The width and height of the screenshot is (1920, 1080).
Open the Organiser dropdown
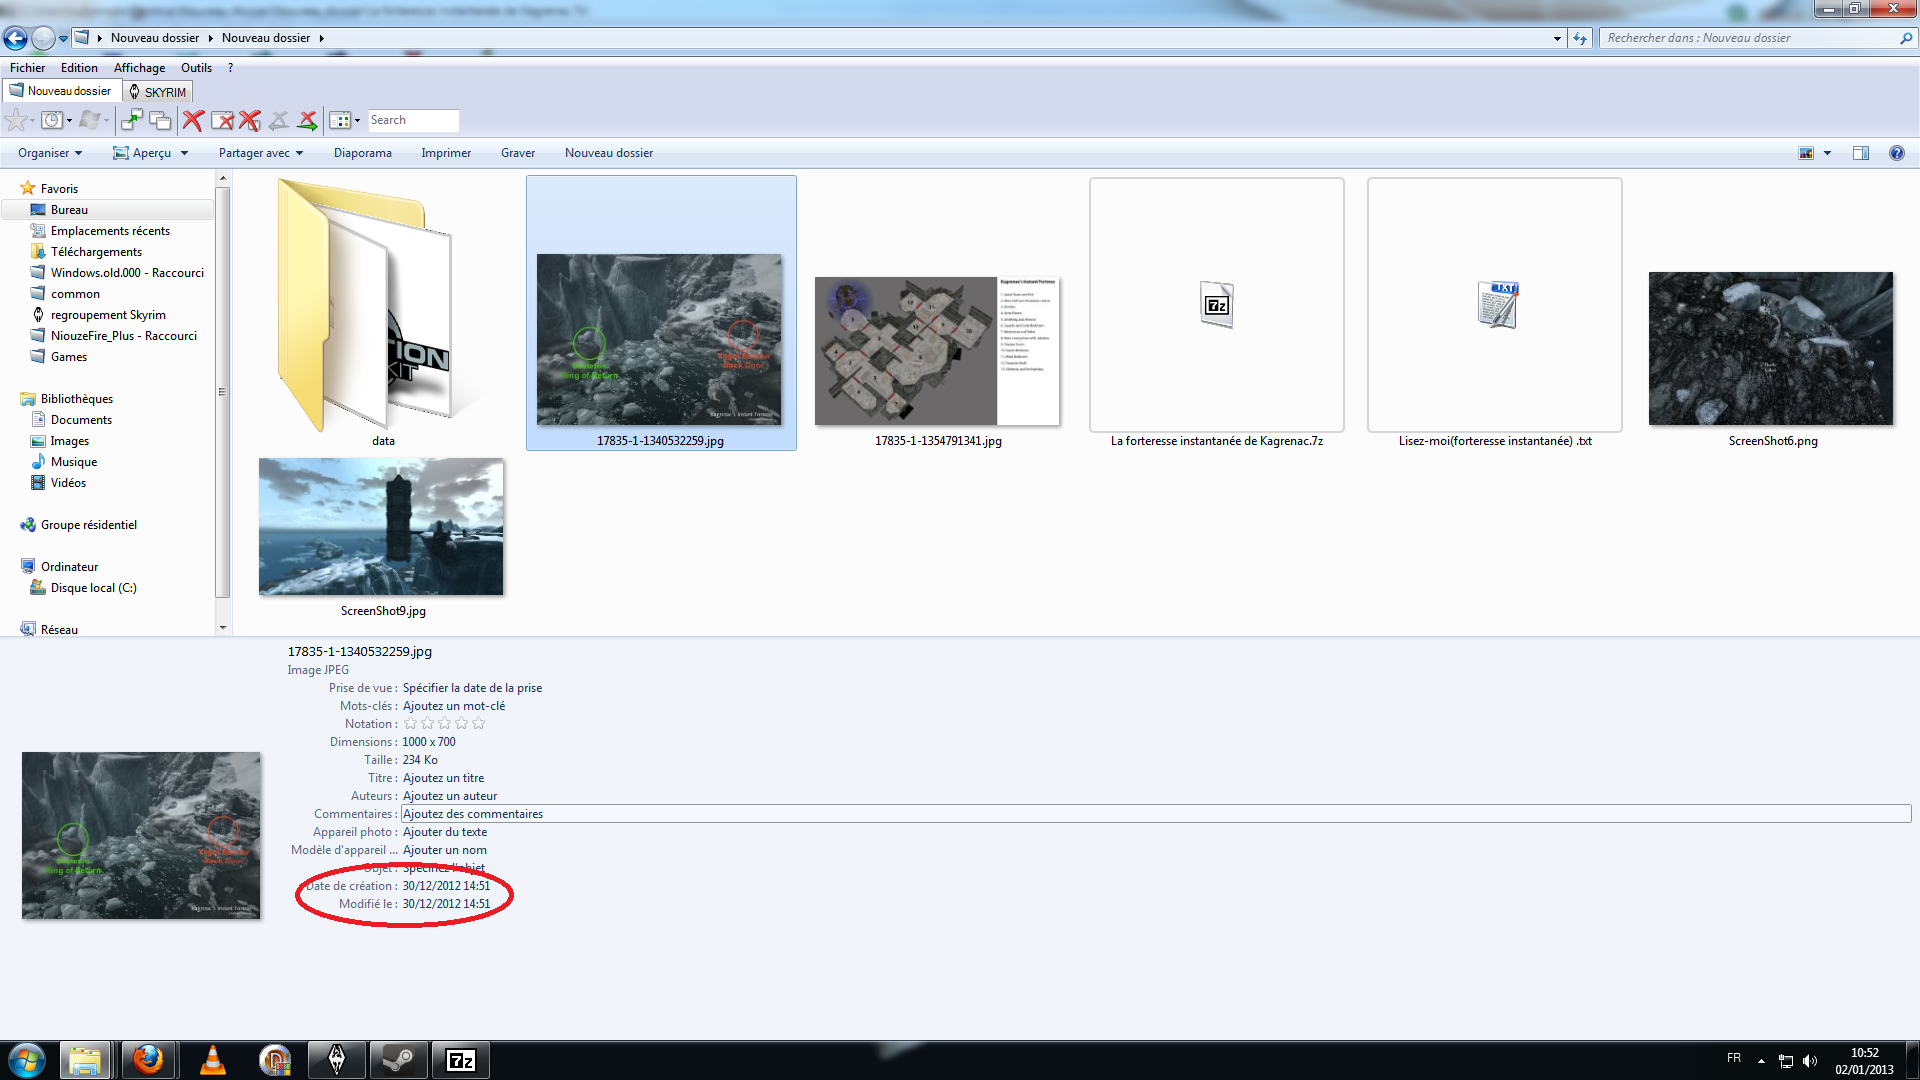point(50,153)
